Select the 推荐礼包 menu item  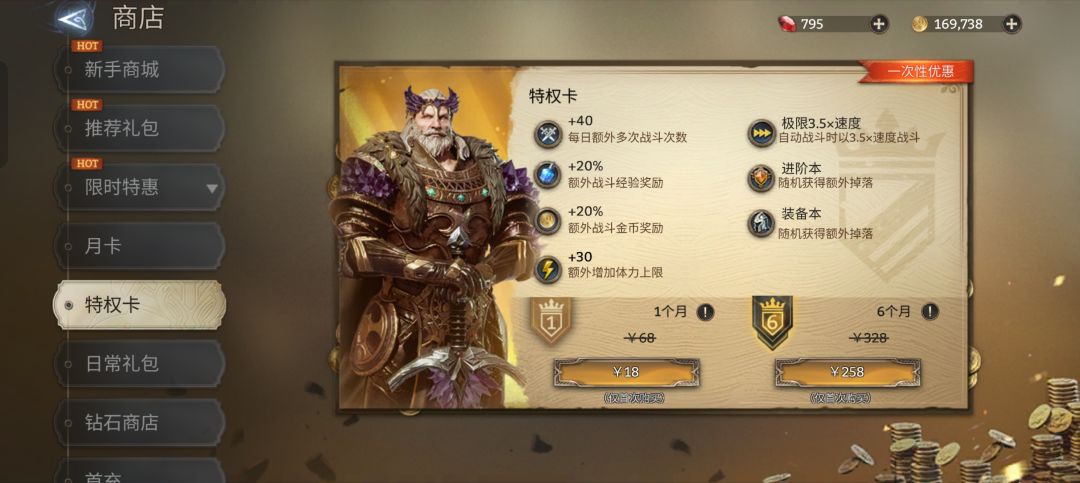pos(140,128)
